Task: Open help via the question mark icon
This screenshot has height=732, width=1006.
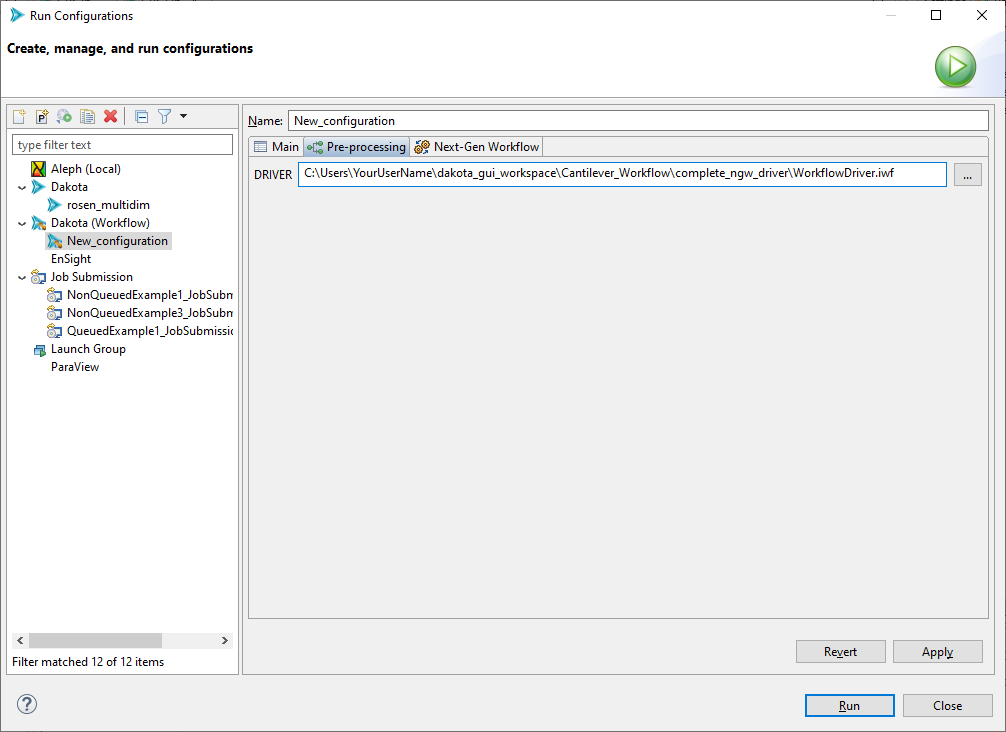Action: point(26,704)
